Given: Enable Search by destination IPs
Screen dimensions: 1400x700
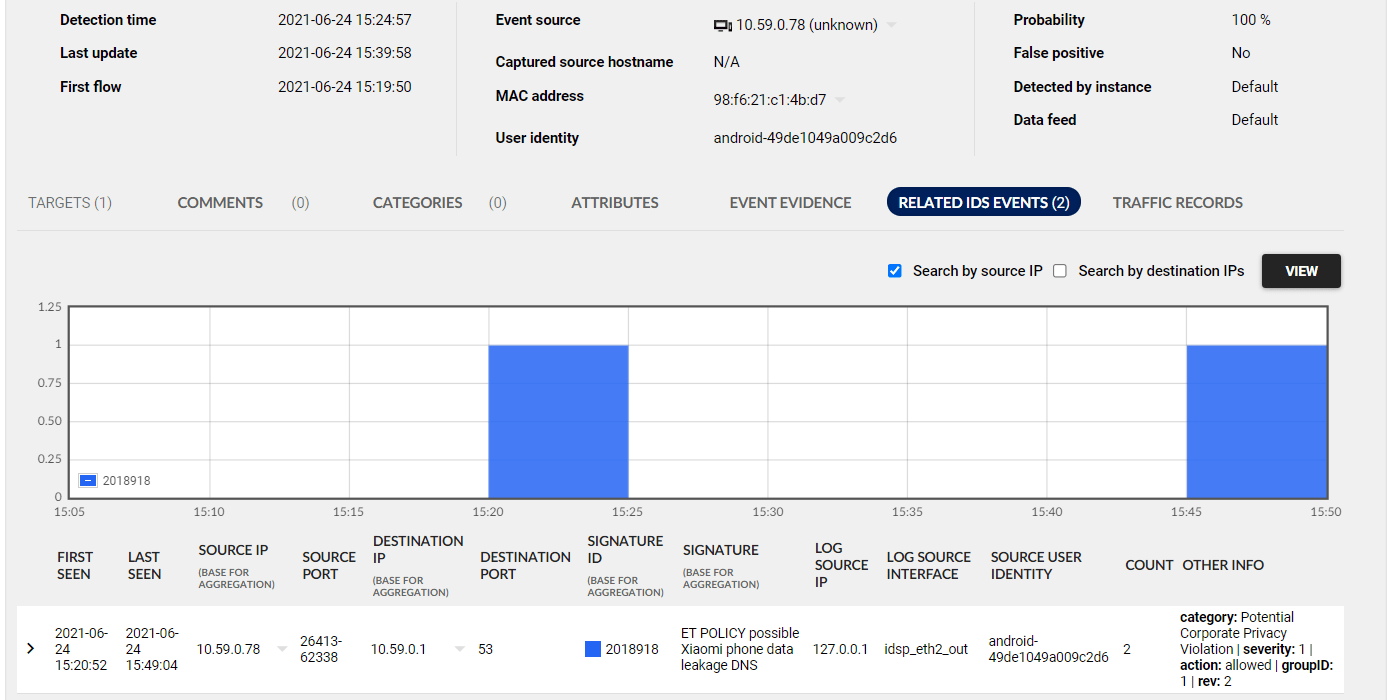Looking at the screenshot, I should pyautogui.click(x=1060, y=271).
